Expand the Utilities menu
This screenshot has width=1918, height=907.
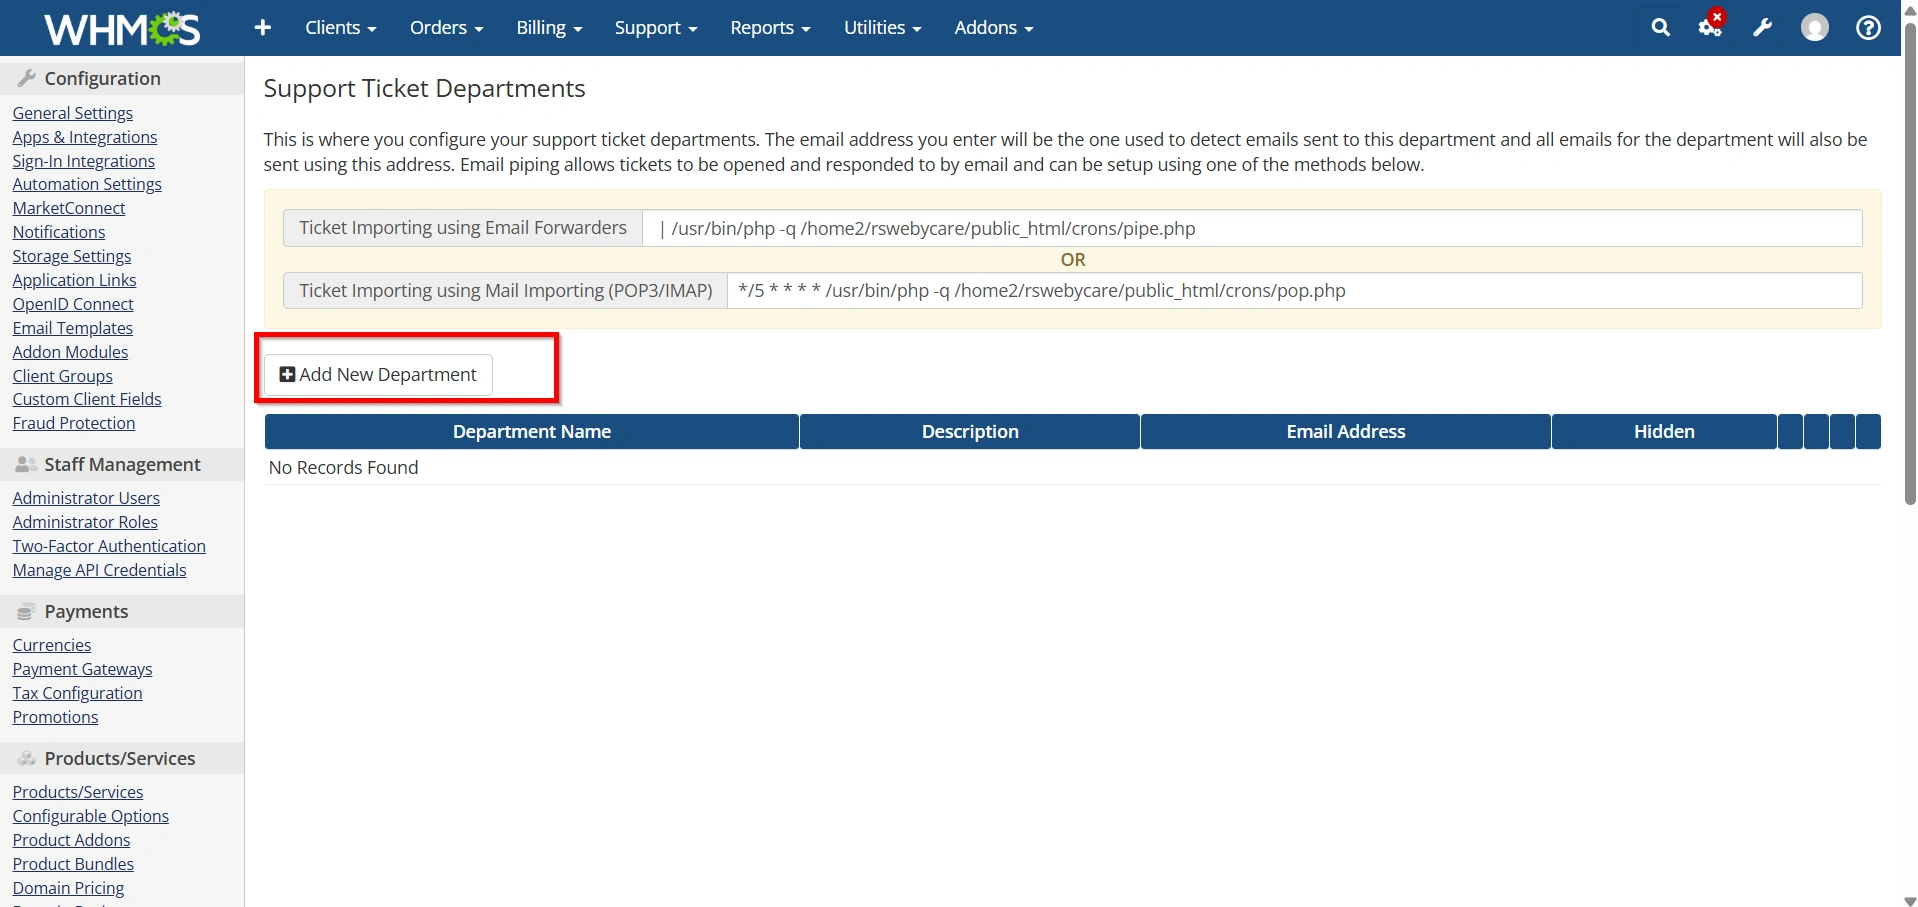pos(882,28)
